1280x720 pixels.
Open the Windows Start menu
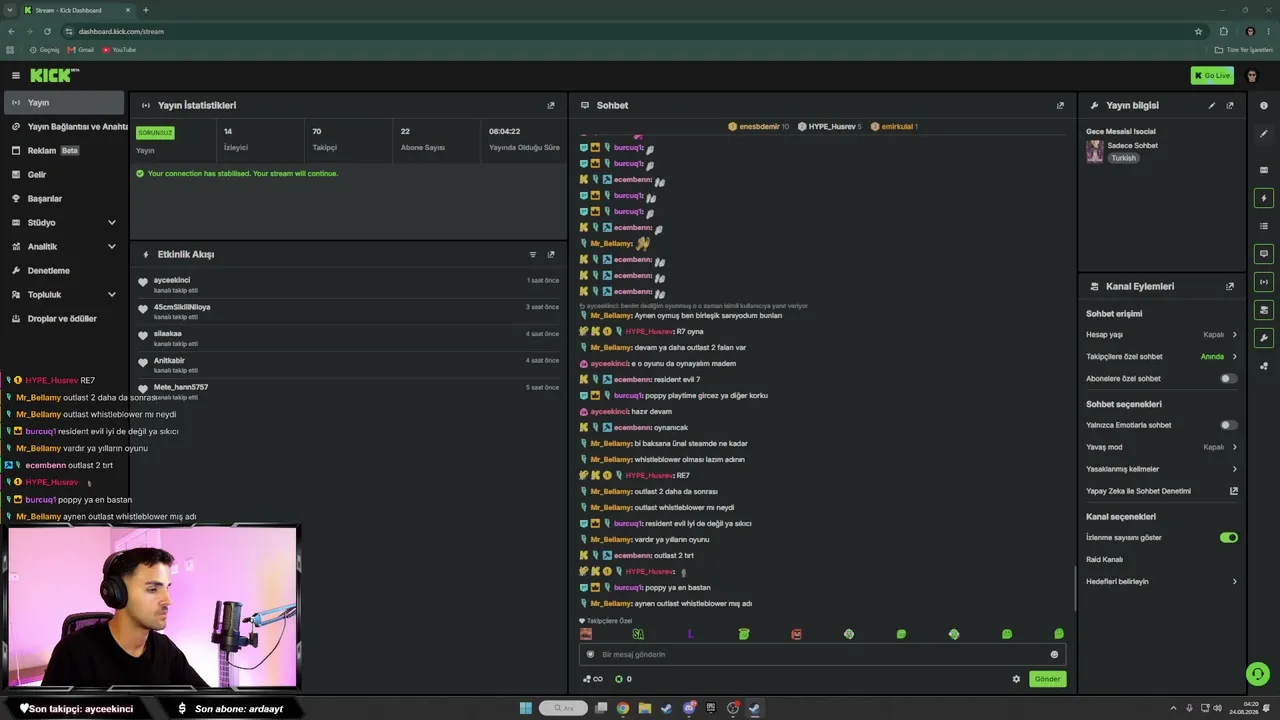click(x=526, y=708)
